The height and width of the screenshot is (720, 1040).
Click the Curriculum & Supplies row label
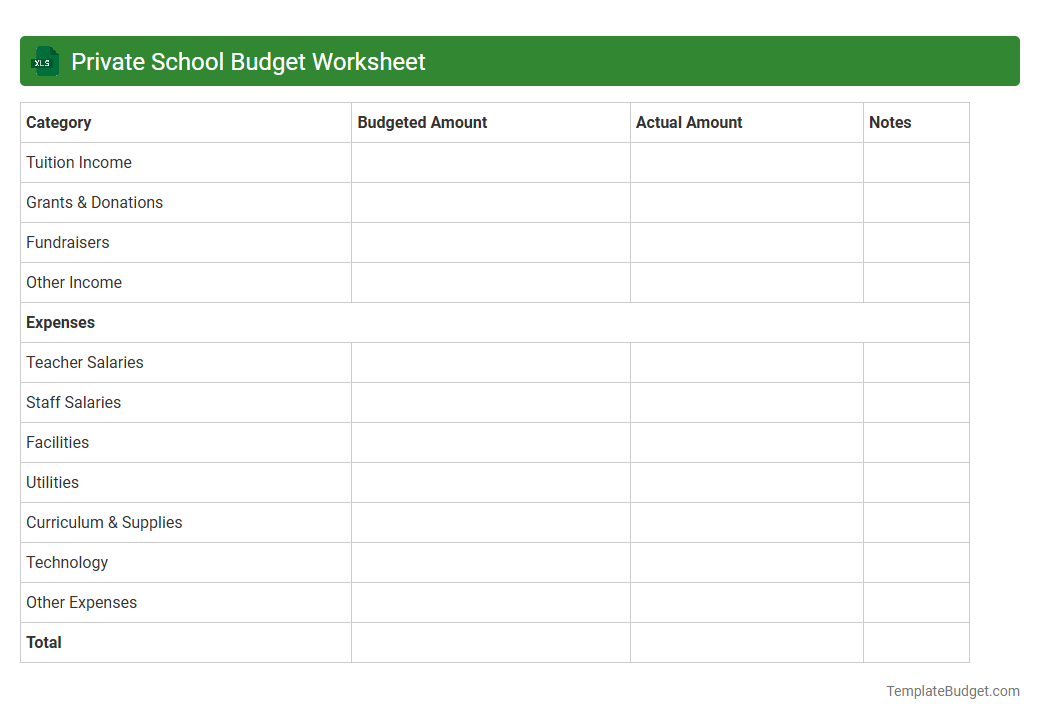104,522
